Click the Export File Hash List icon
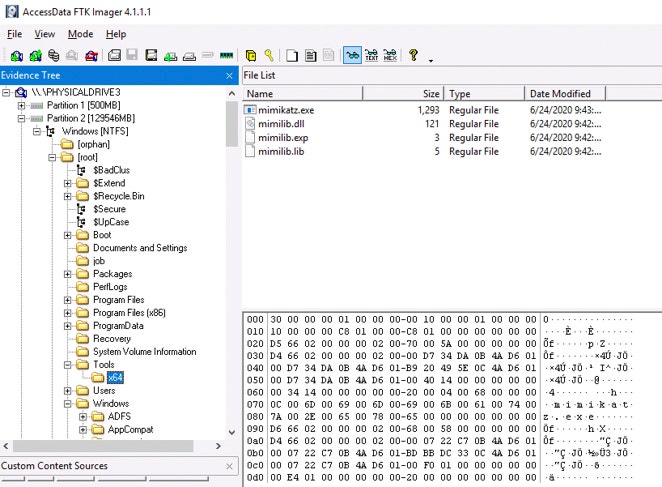Screen dimensions: 662x487 pyautogui.click(x=311, y=55)
